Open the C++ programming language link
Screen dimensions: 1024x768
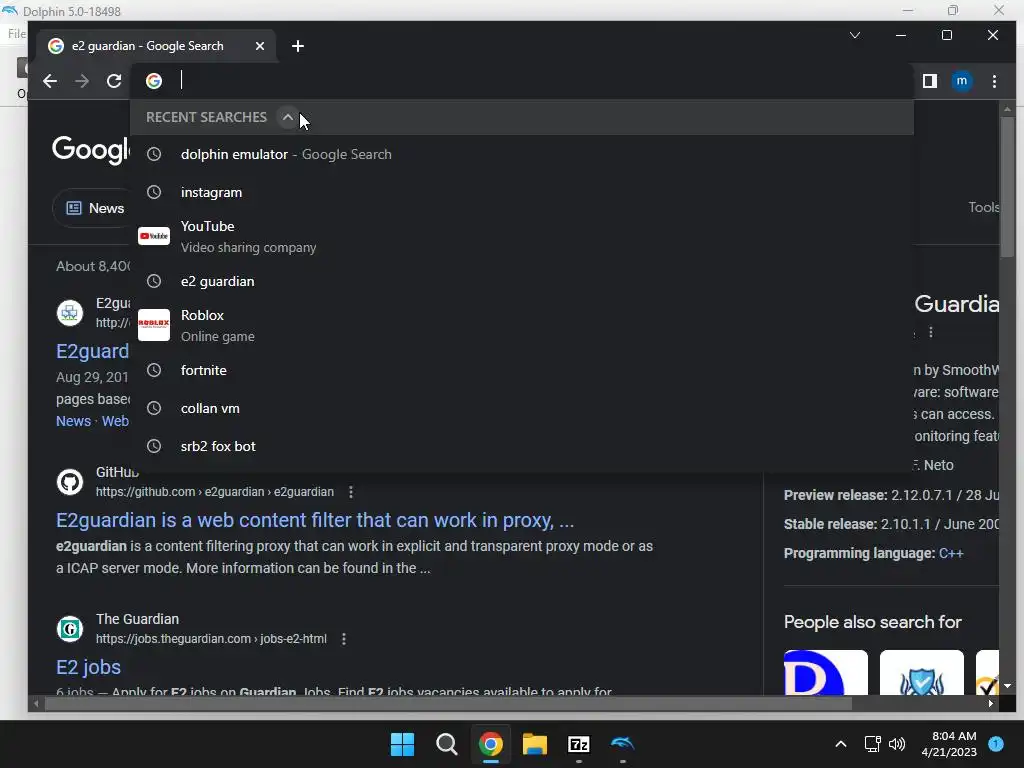pos(951,553)
